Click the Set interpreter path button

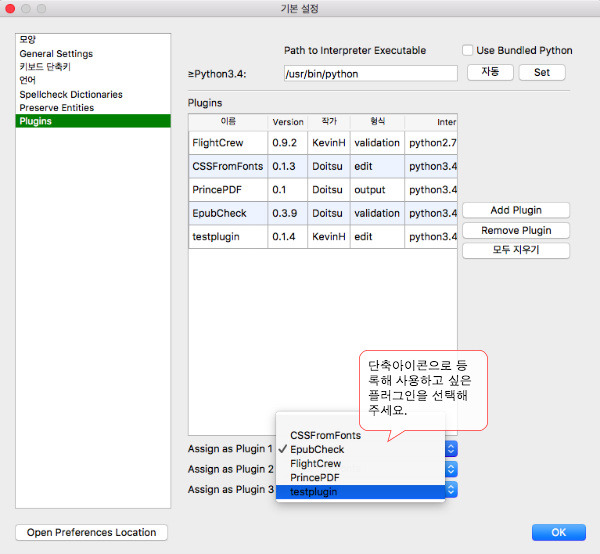[542, 72]
